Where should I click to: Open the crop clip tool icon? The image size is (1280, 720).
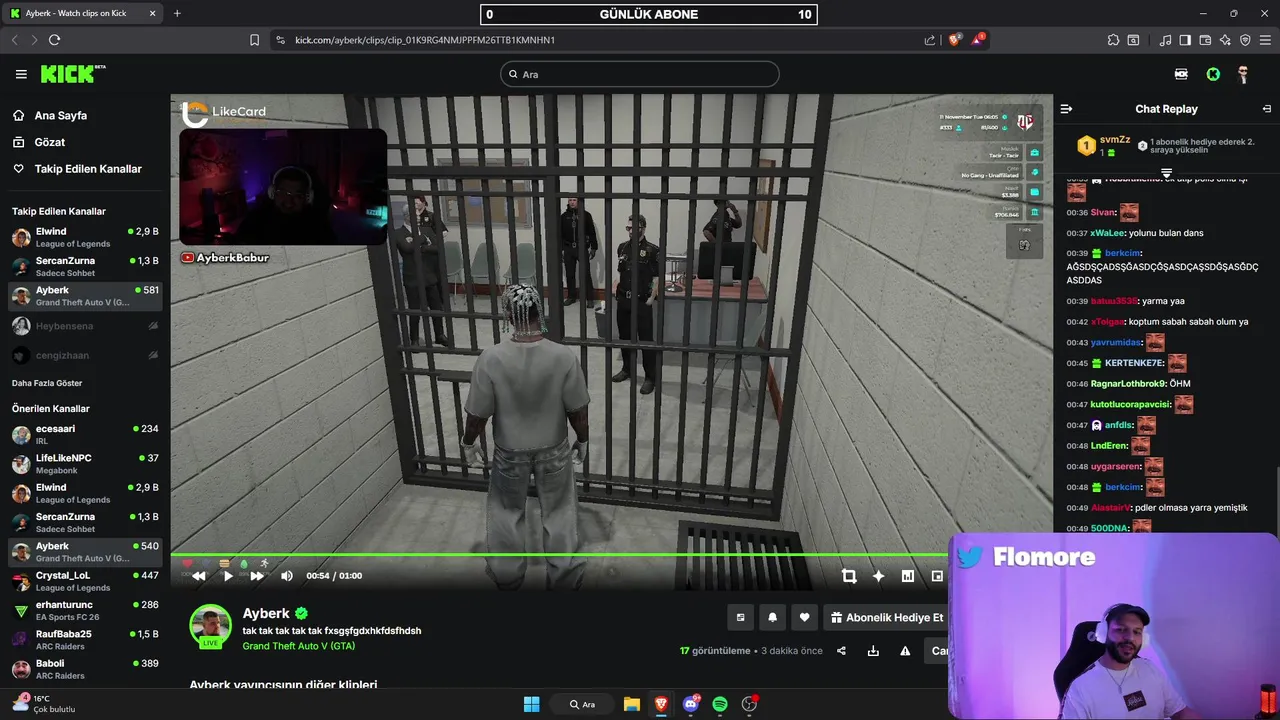click(849, 576)
